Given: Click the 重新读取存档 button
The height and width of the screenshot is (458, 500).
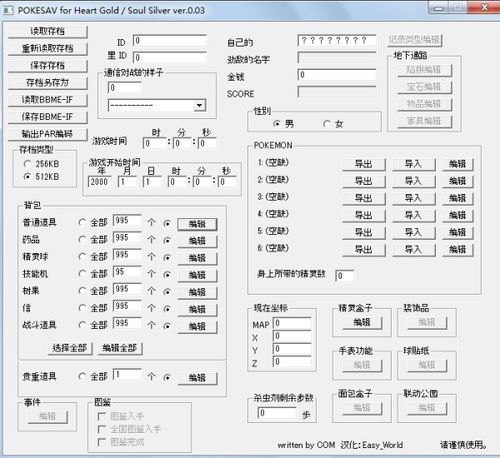Looking at the screenshot, I should coord(47,49).
